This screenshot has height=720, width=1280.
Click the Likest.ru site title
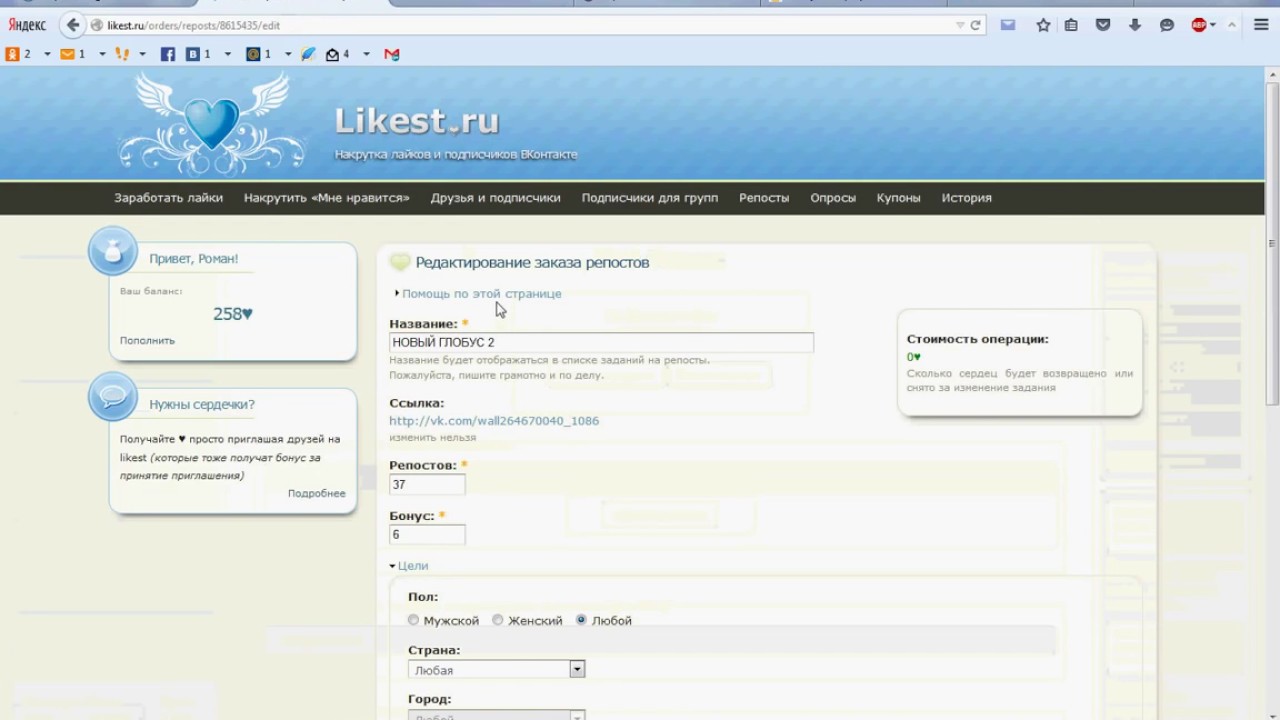coord(417,121)
